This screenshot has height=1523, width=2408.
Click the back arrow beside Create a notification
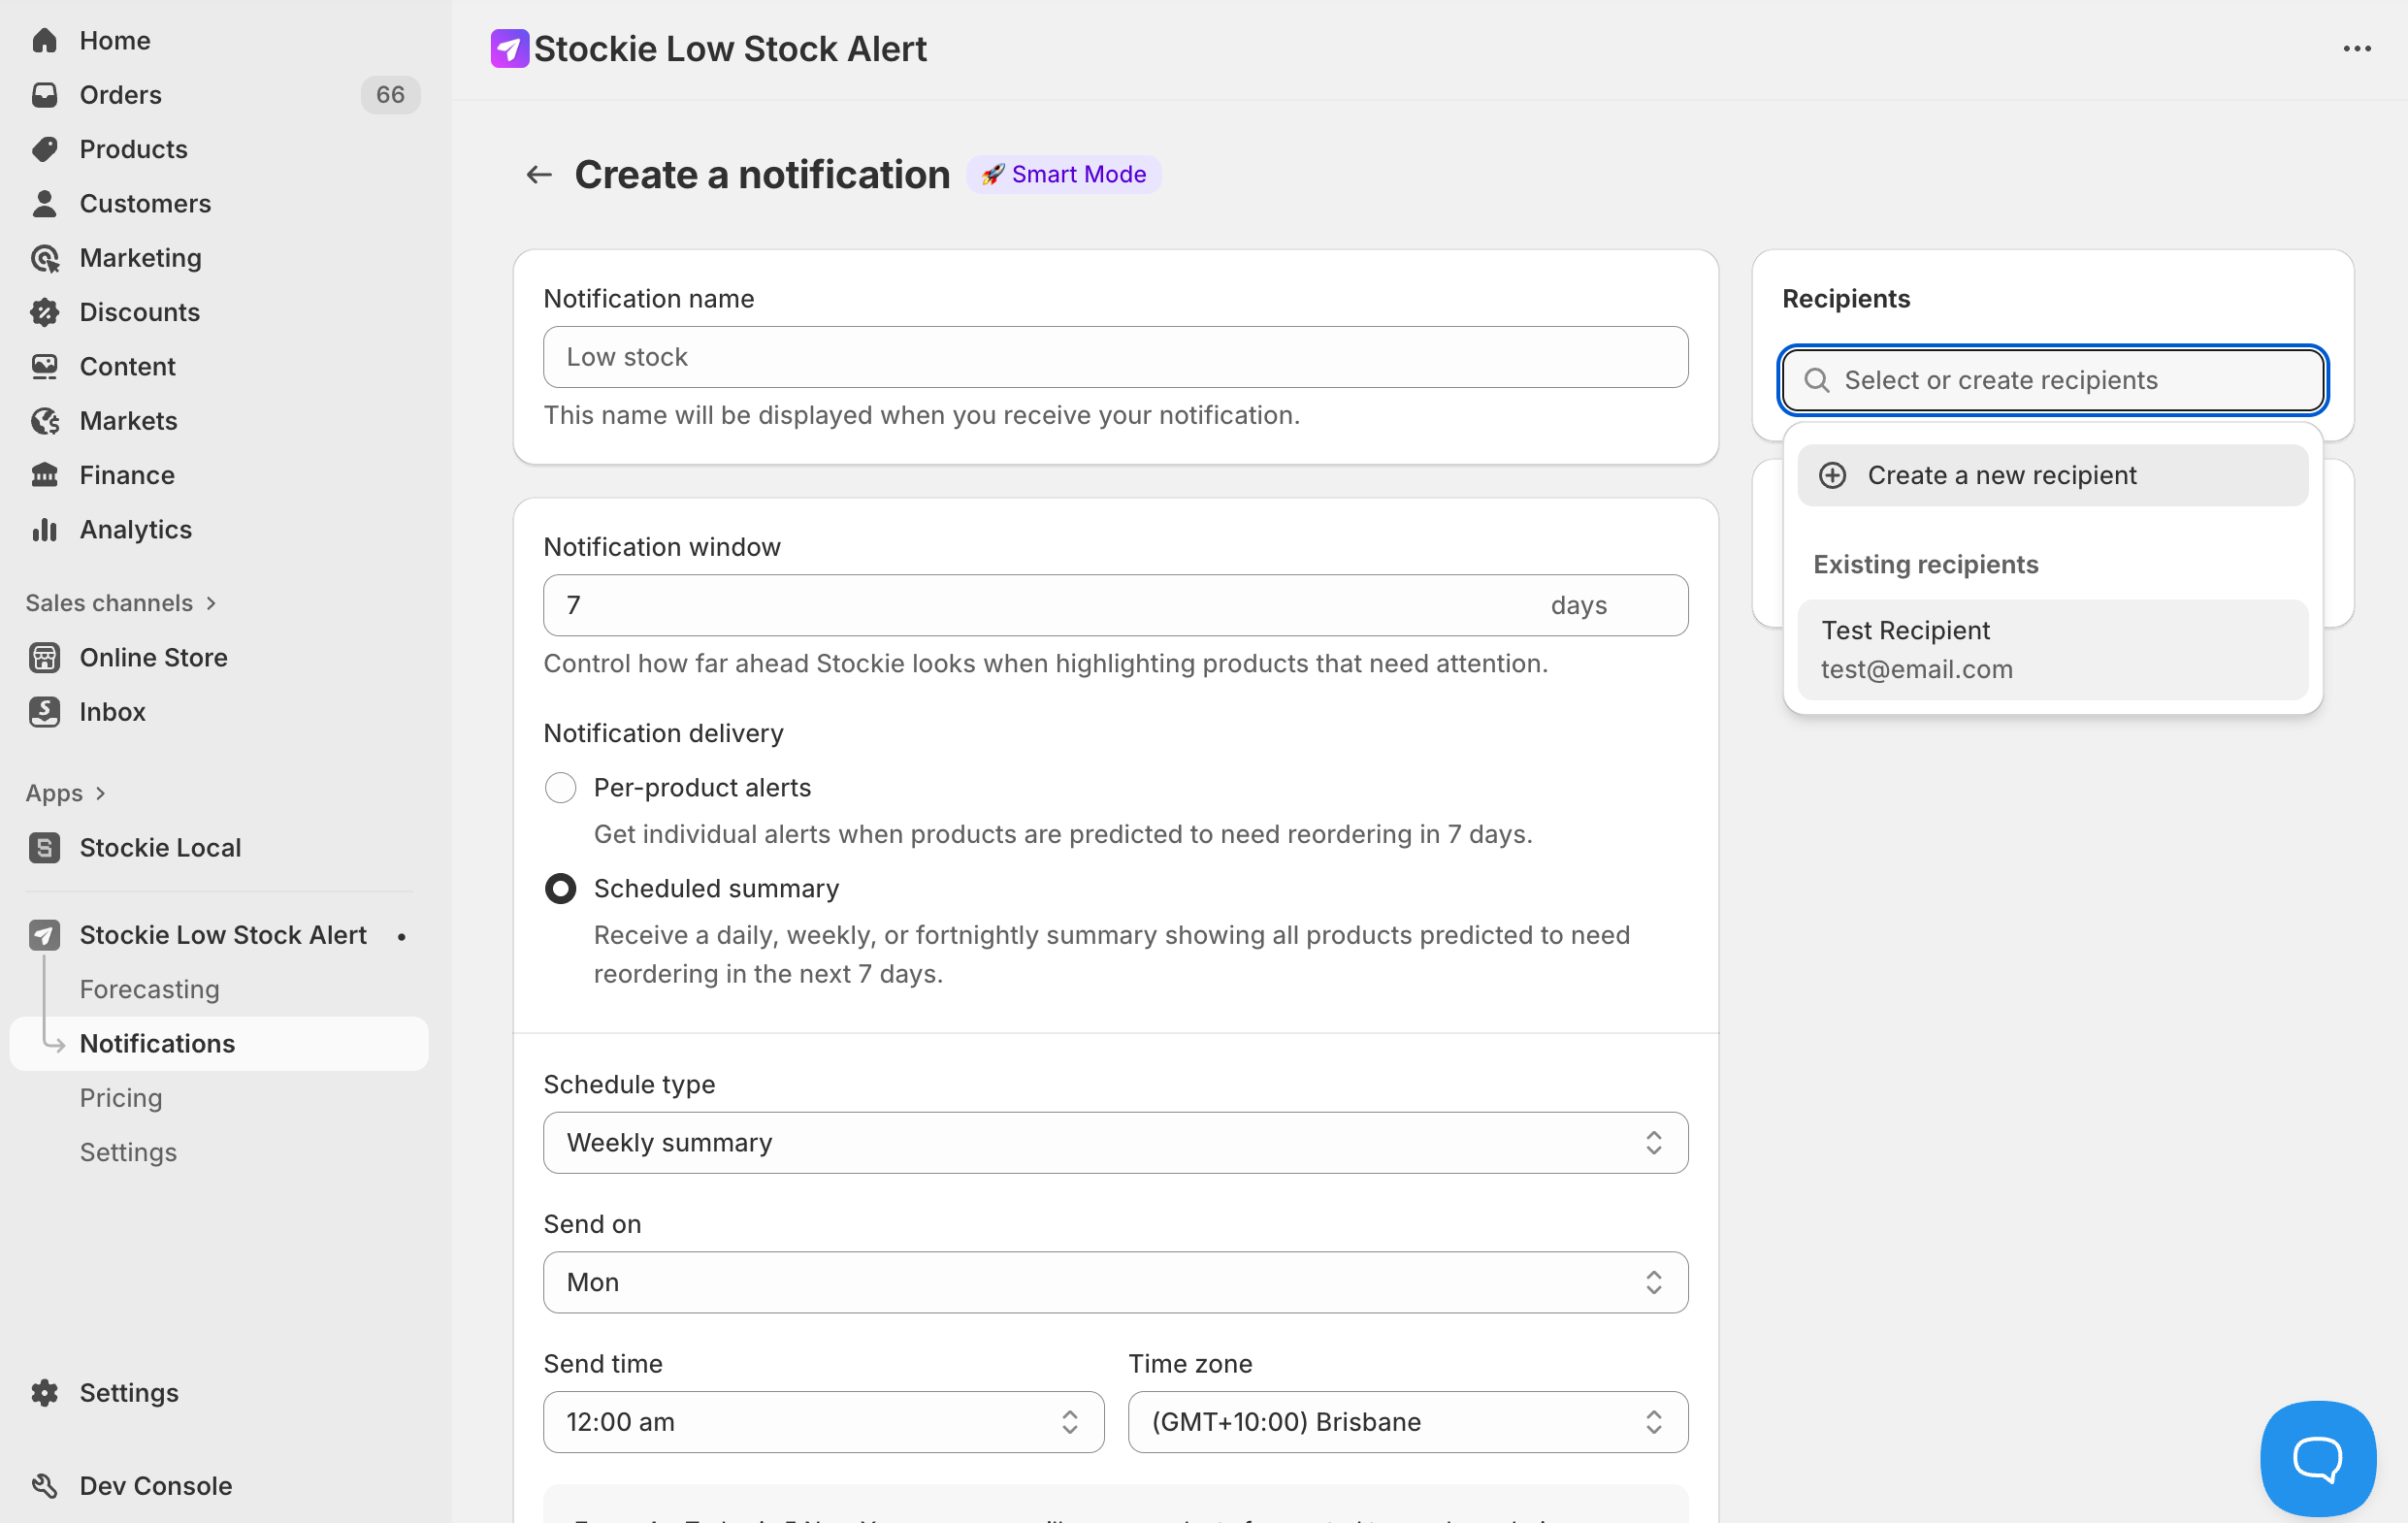539,175
